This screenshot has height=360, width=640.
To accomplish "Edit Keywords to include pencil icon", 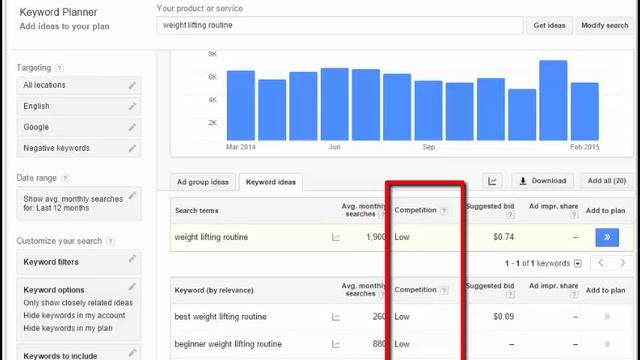I will (132, 353).
